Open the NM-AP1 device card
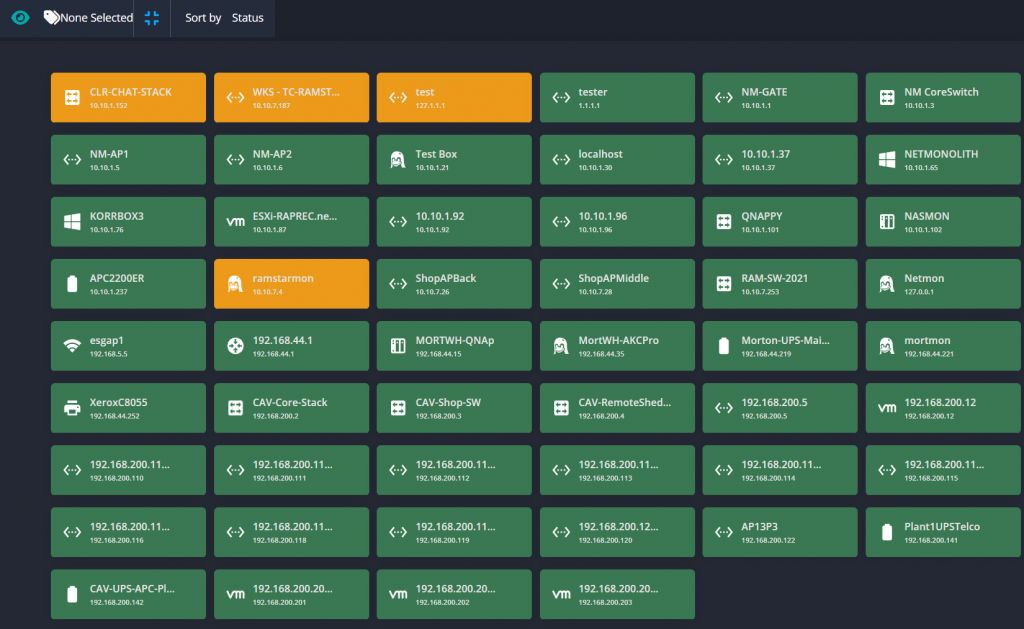 (x=128, y=159)
